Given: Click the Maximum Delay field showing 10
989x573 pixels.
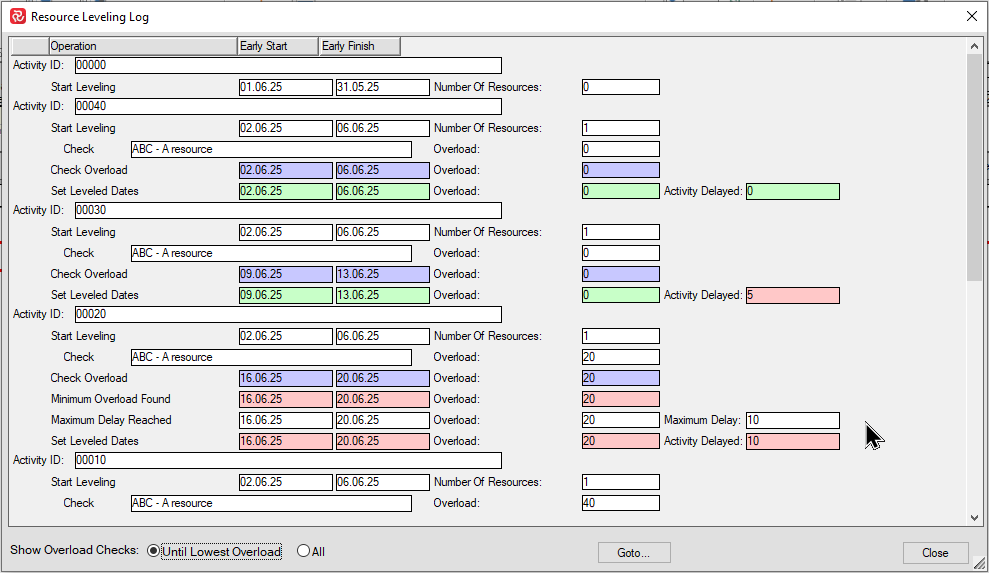Looking at the screenshot, I should click(793, 420).
